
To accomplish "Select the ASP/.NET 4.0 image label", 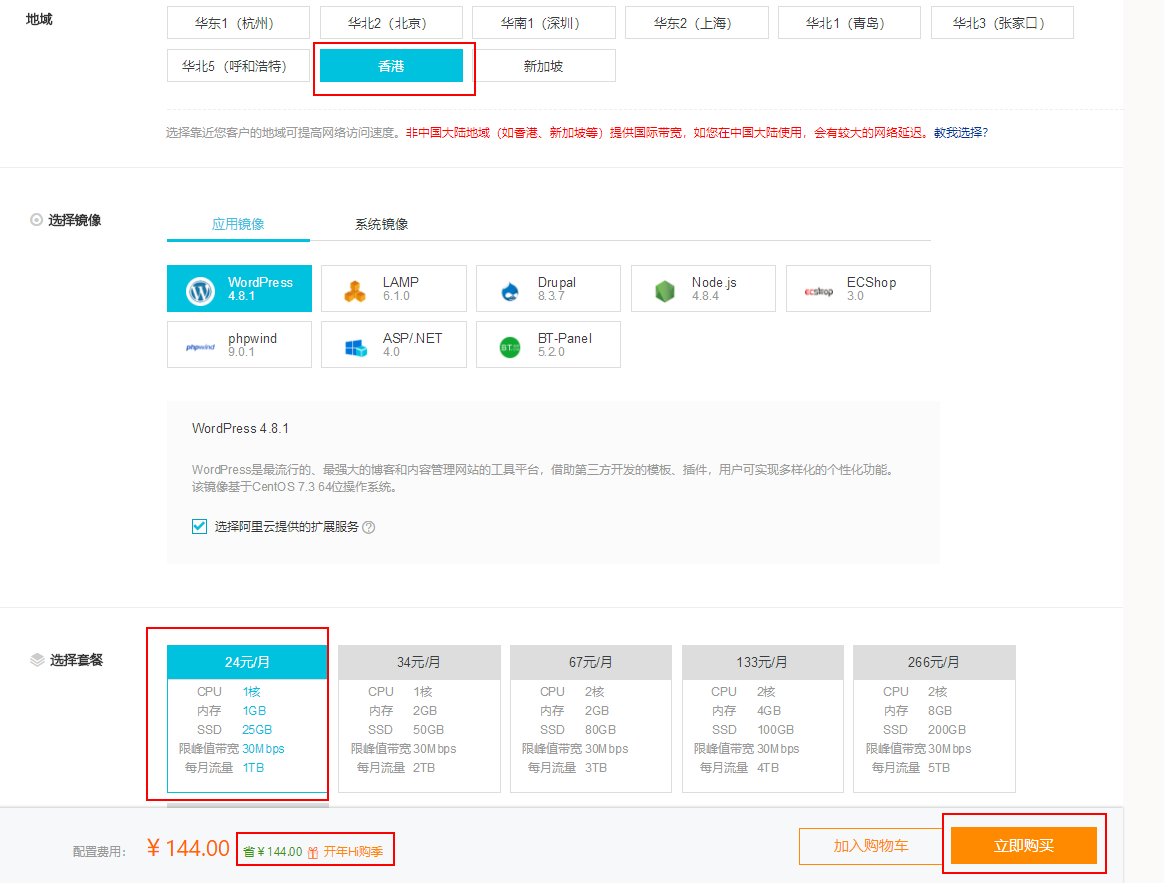I will (x=413, y=345).
